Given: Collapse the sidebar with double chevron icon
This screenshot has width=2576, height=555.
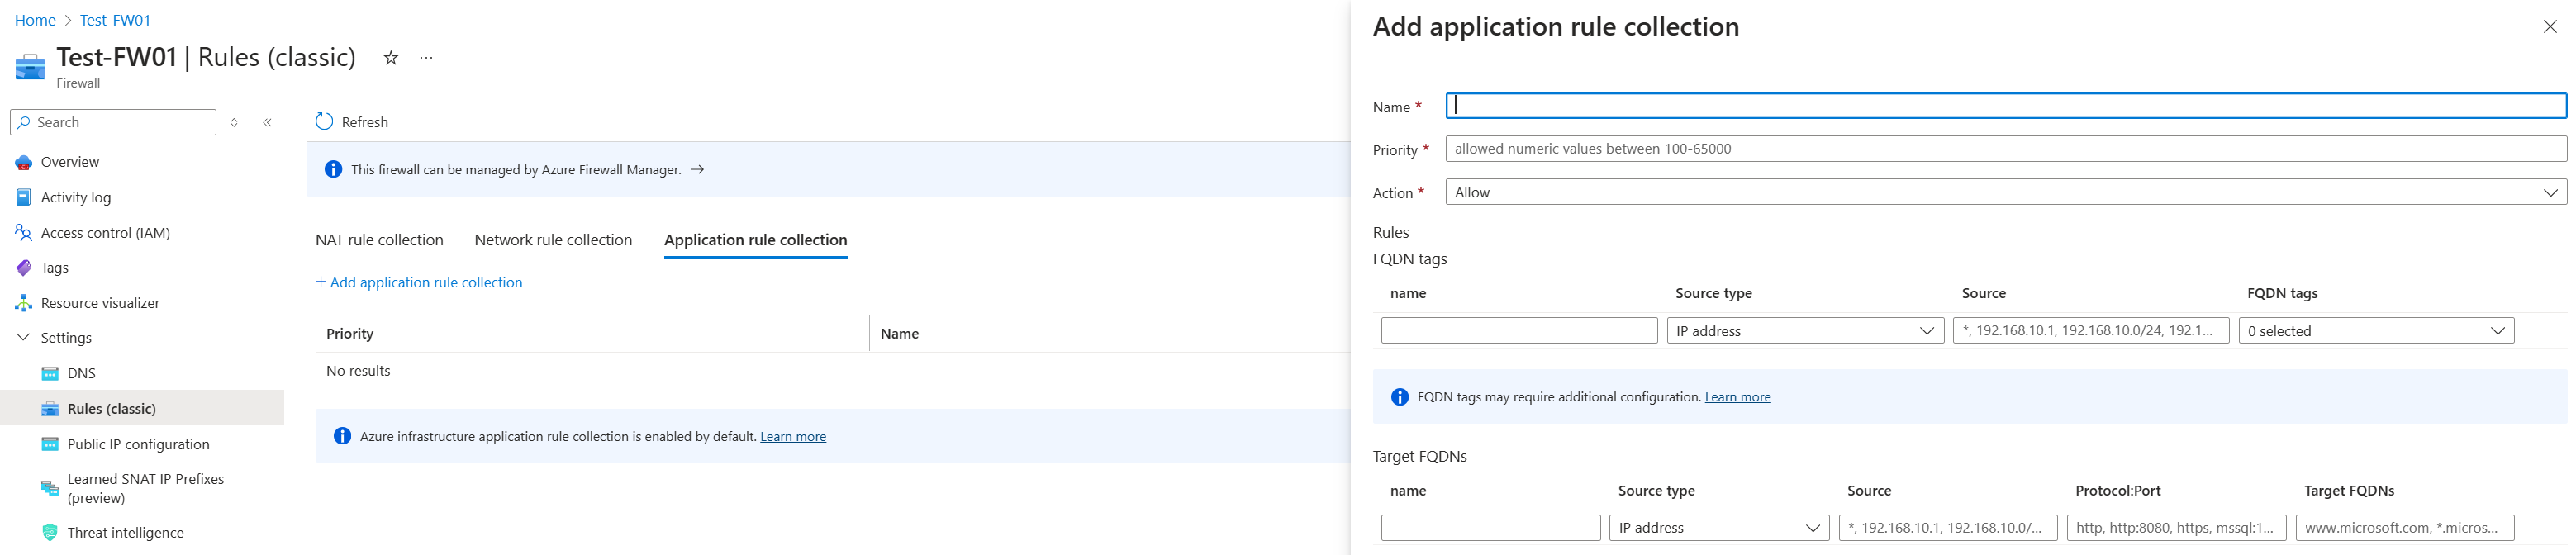Looking at the screenshot, I should 267,122.
